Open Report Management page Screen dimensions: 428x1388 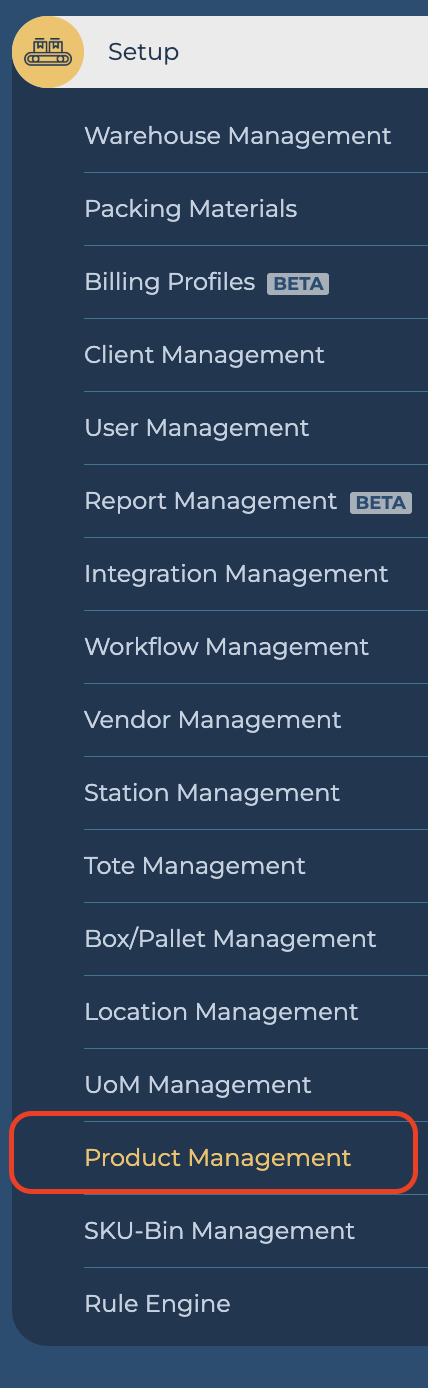pos(211,501)
